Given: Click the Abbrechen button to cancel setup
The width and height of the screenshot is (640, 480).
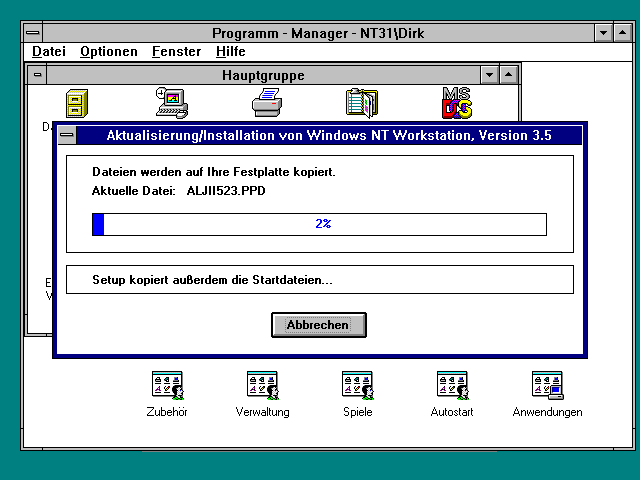Looking at the screenshot, I should tap(319, 325).
